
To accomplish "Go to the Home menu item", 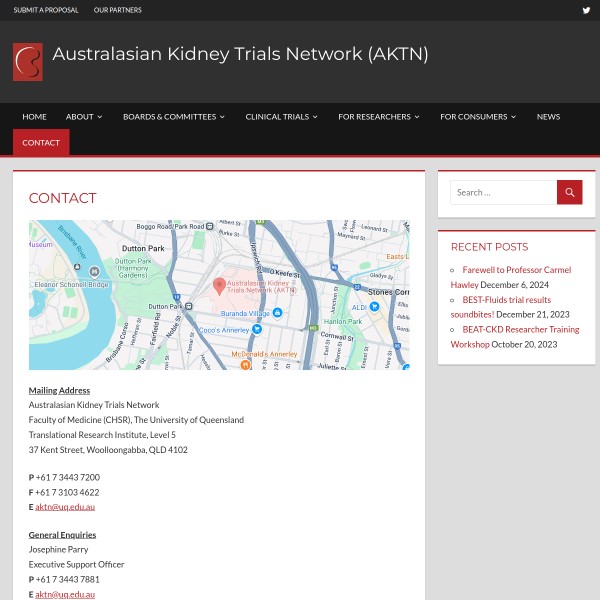I will click(34, 117).
